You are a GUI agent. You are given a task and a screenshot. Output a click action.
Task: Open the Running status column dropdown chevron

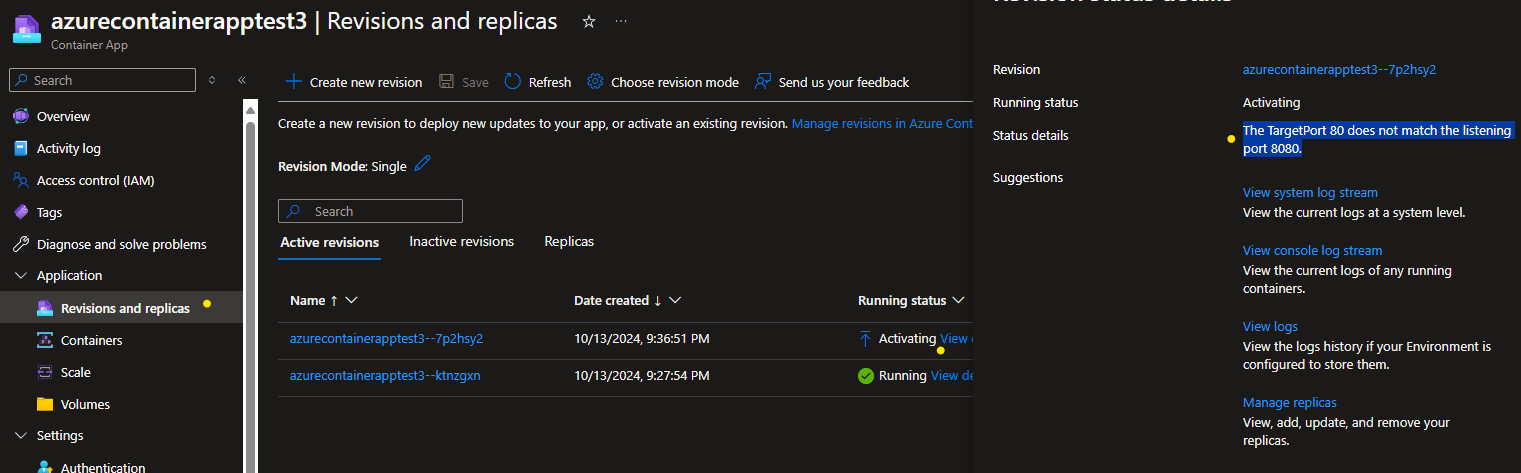click(x=958, y=300)
